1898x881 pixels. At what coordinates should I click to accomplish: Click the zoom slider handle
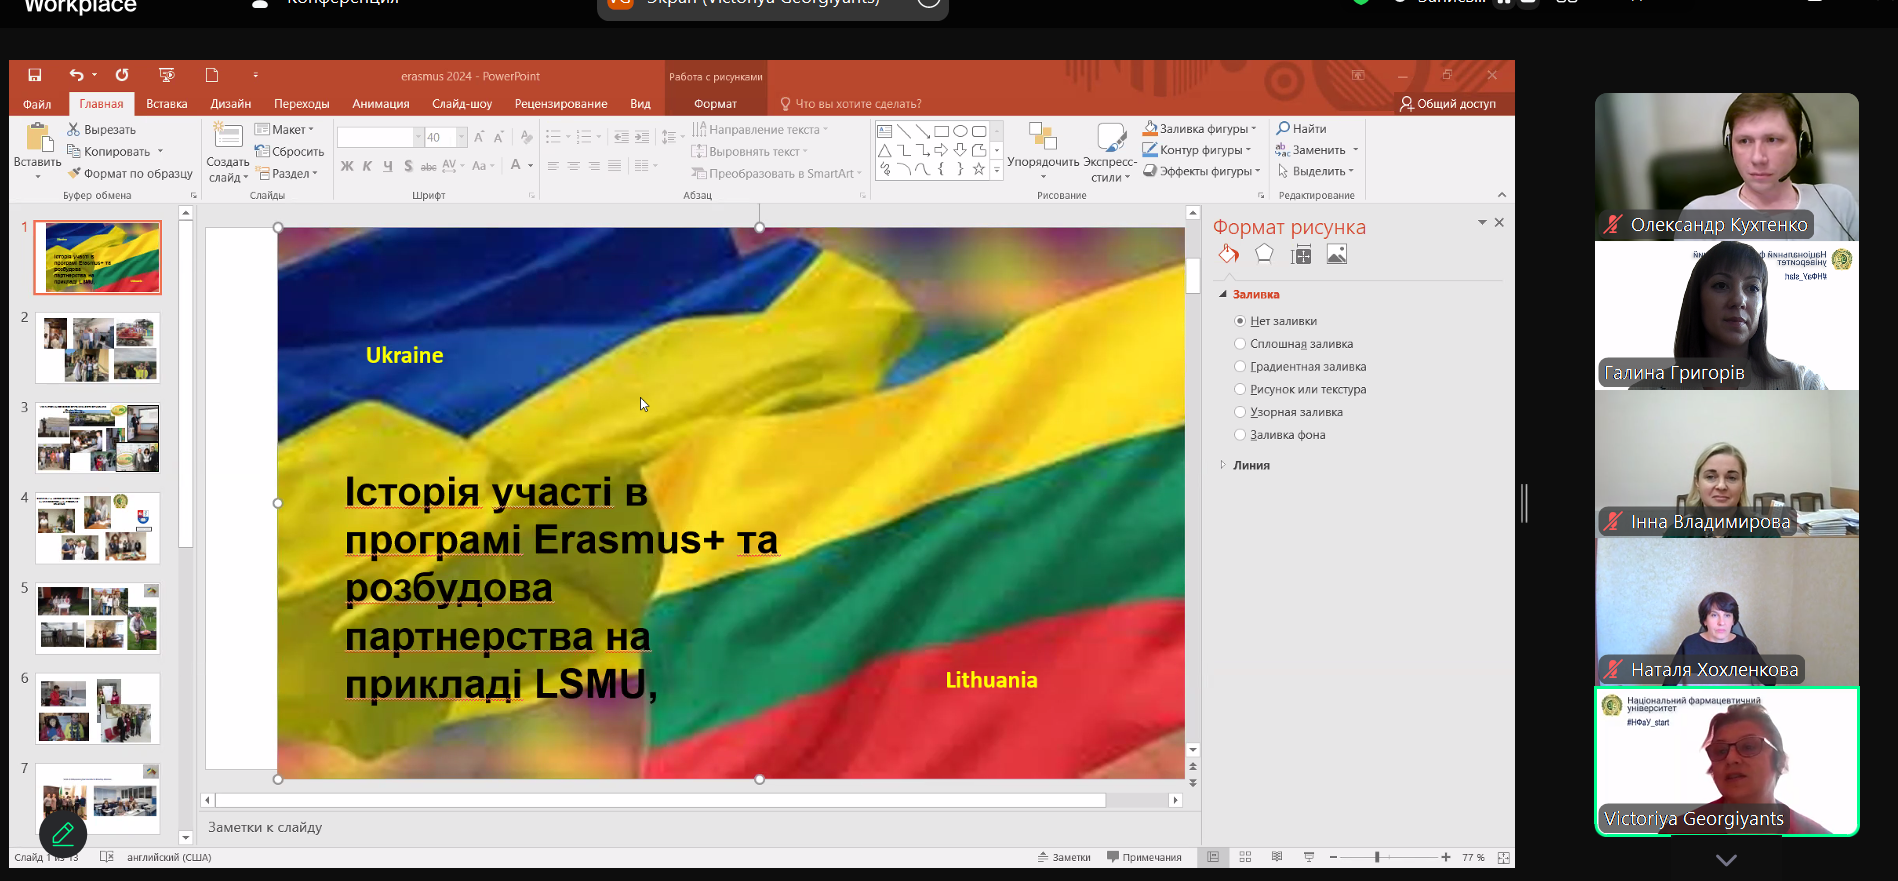[x=1377, y=857]
